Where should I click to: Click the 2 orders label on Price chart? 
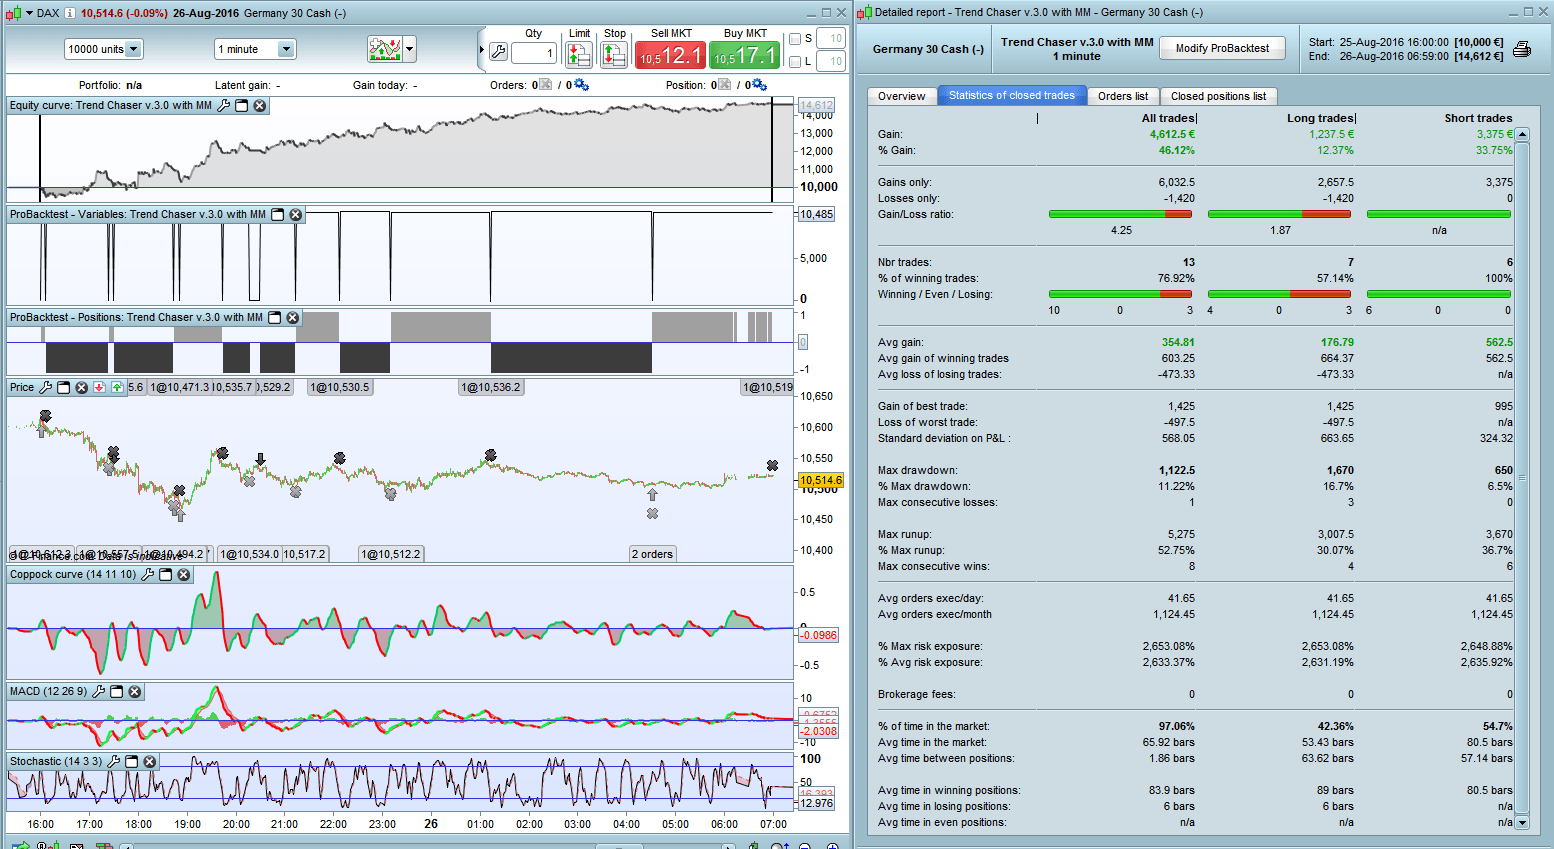652,554
